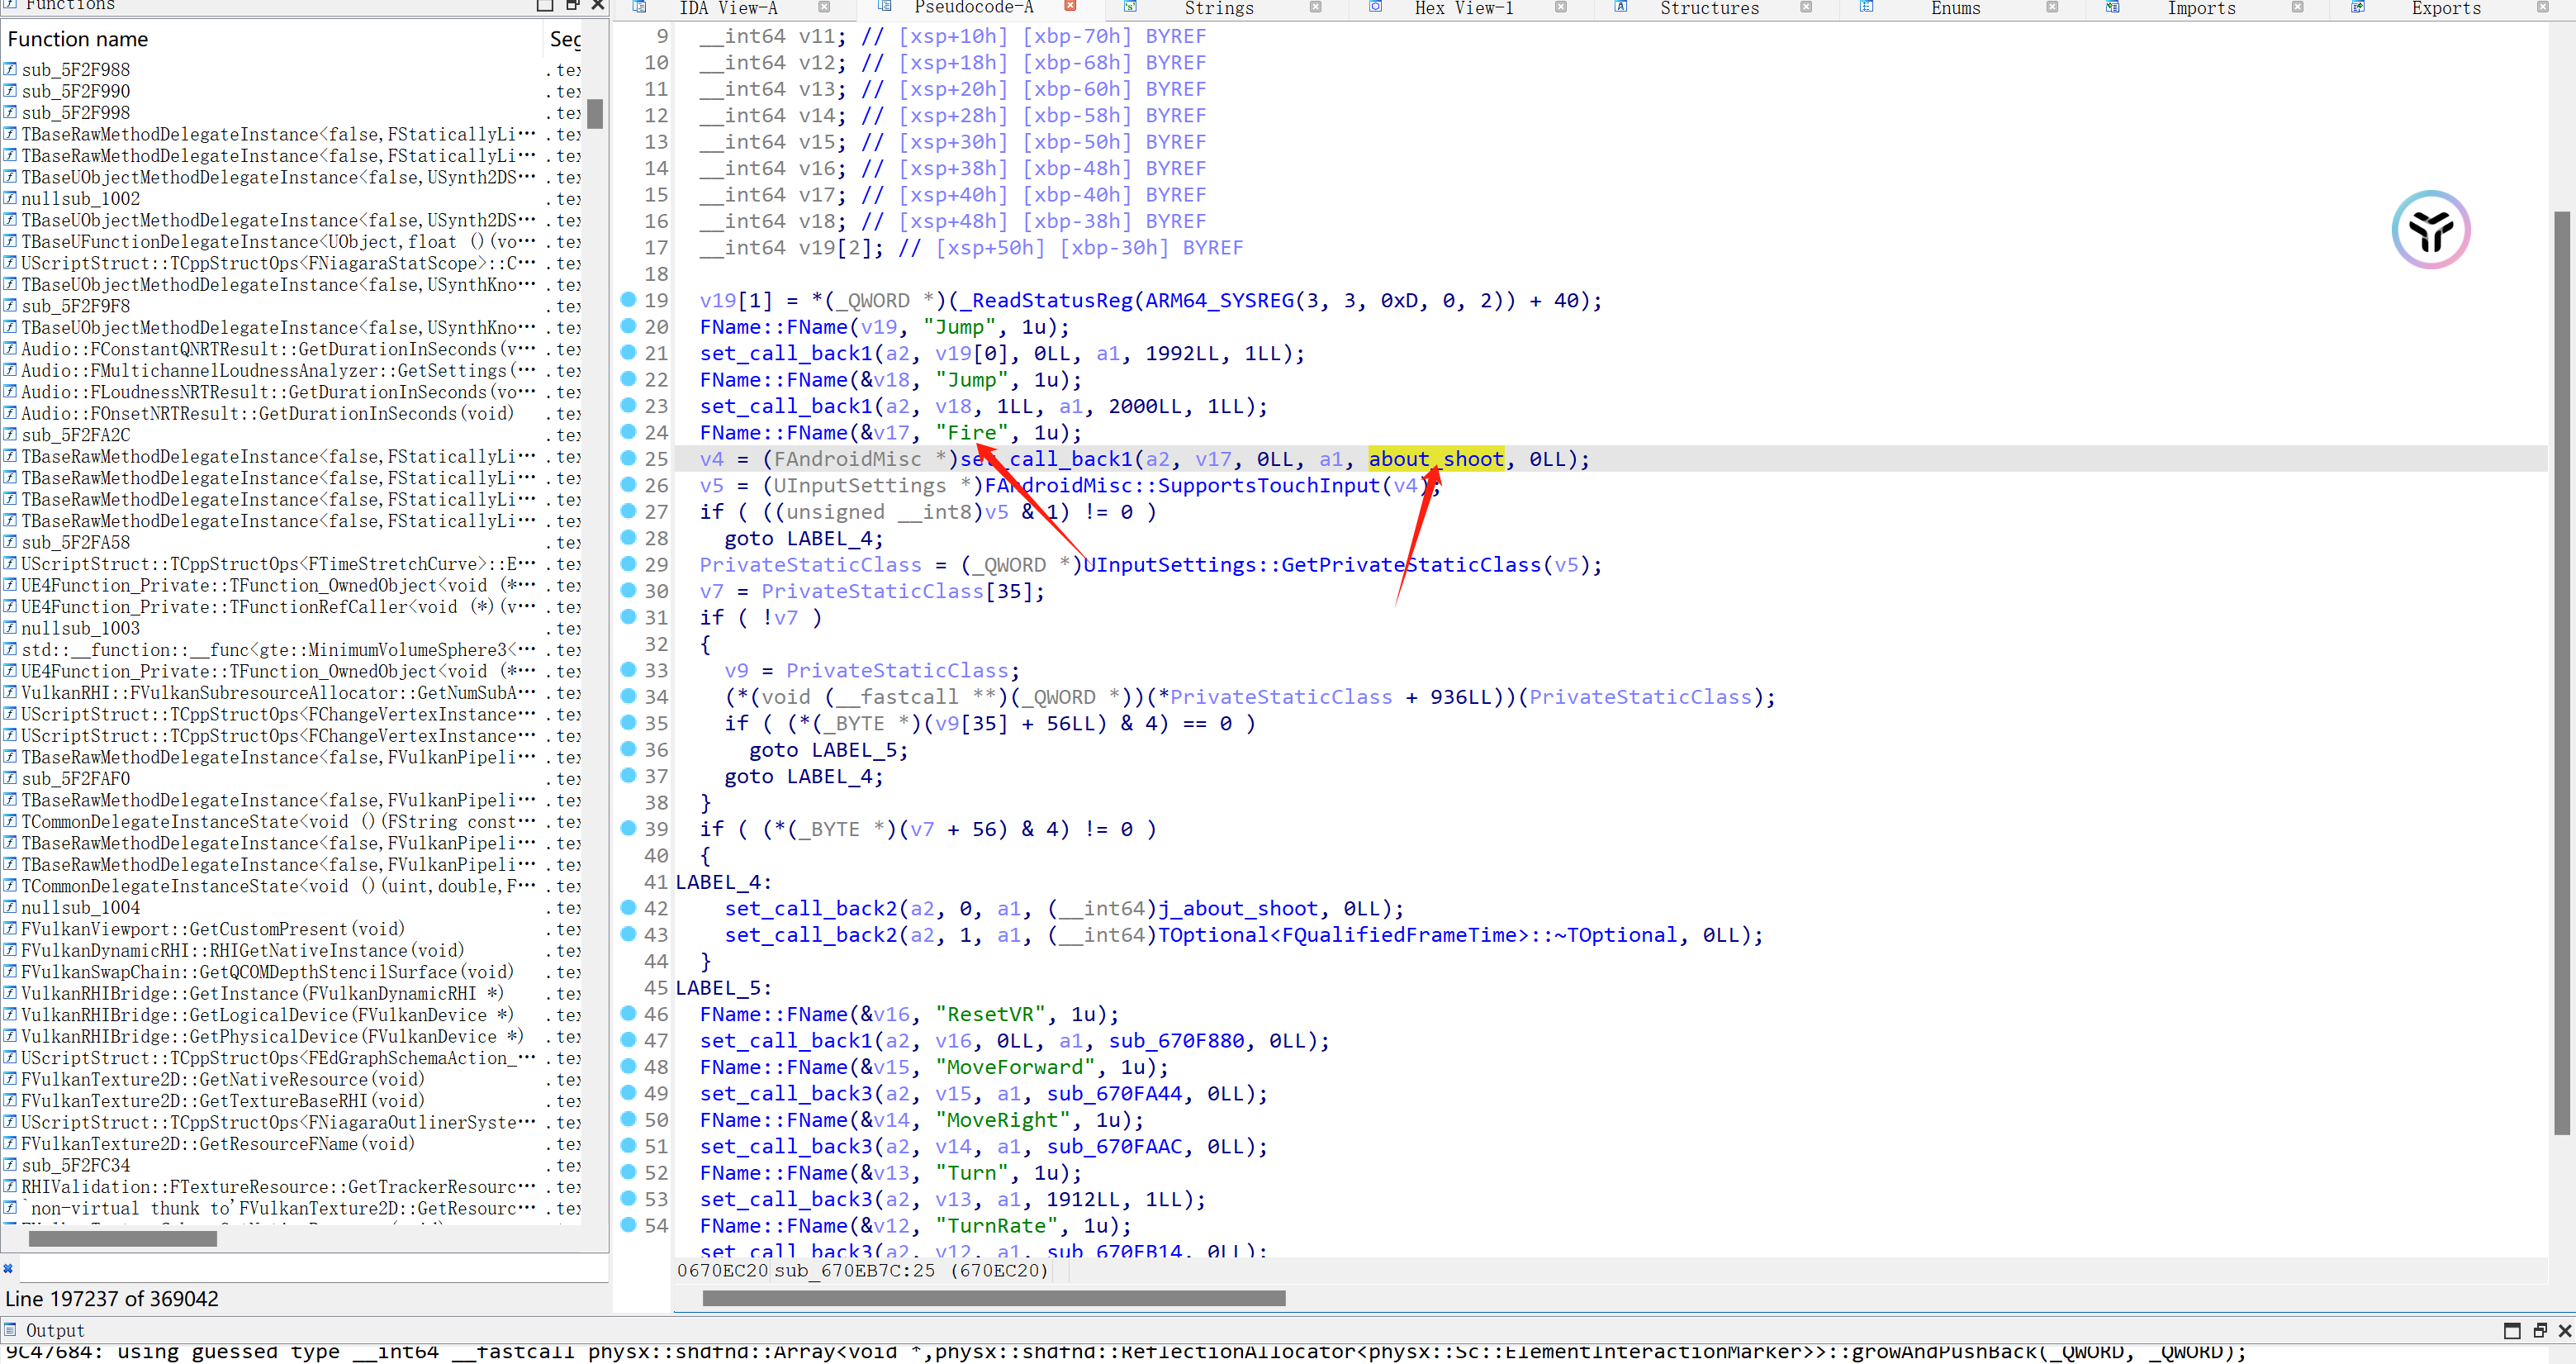Image resolution: width=2576 pixels, height=1364 pixels.
Task: Toggle breakpoint dot on line 25
Action: (628, 458)
